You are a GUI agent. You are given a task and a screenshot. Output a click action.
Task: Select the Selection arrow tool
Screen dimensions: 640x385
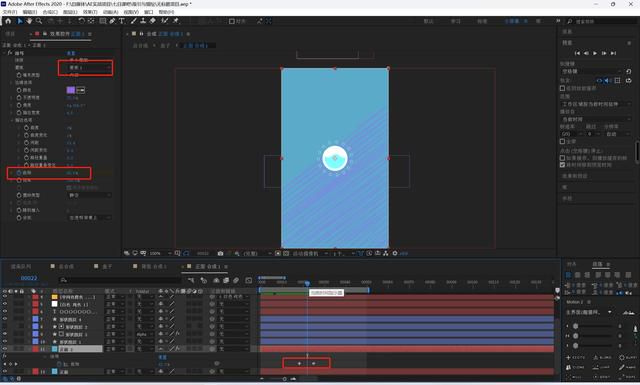coord(20,21)
